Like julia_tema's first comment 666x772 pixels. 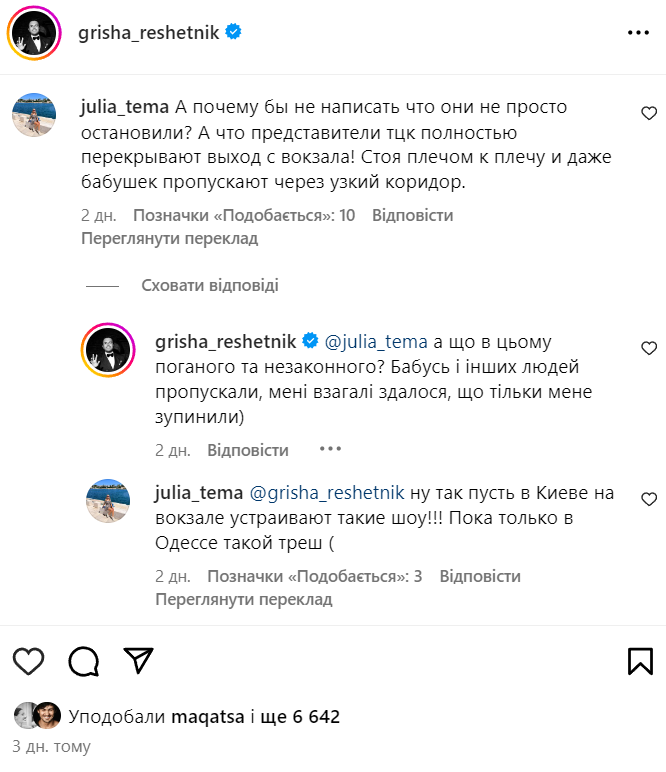648,113
